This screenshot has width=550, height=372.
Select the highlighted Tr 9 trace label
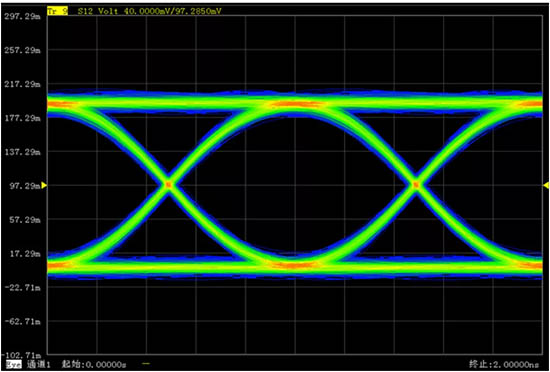pos(57,12)
